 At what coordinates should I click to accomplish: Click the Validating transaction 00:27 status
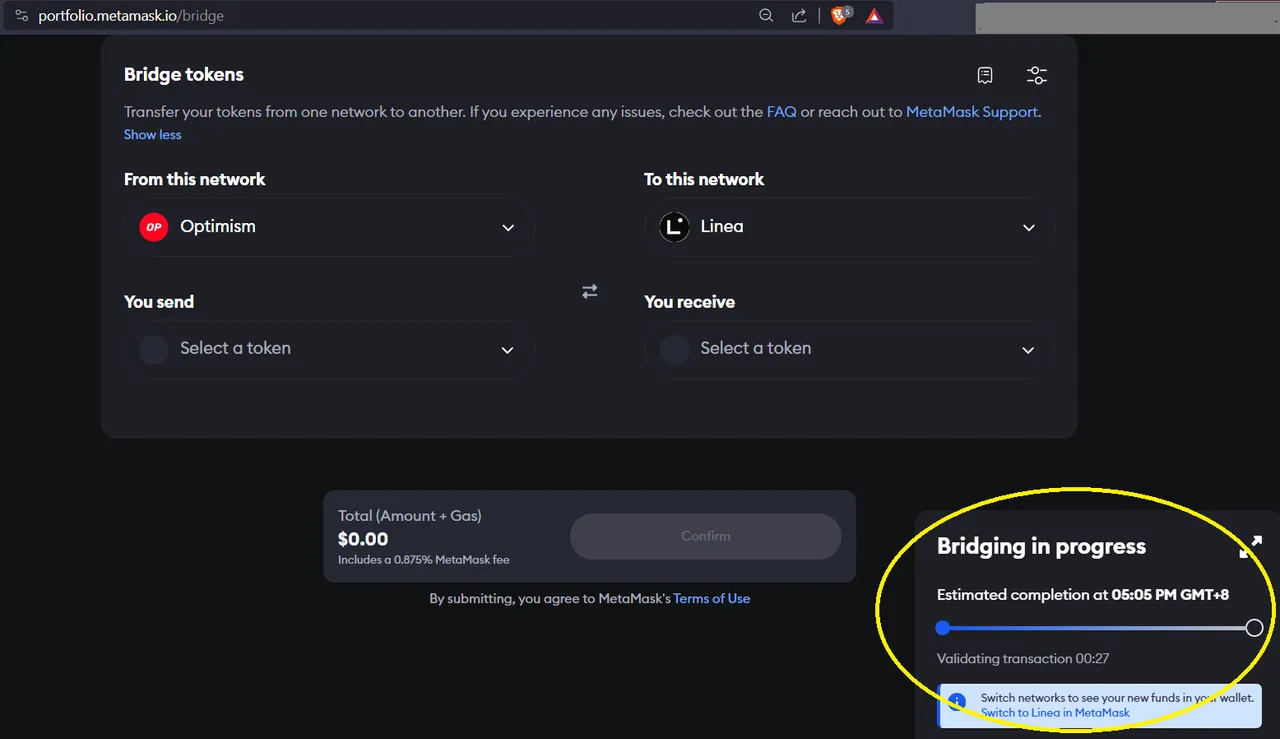[x=1023, y=659]
